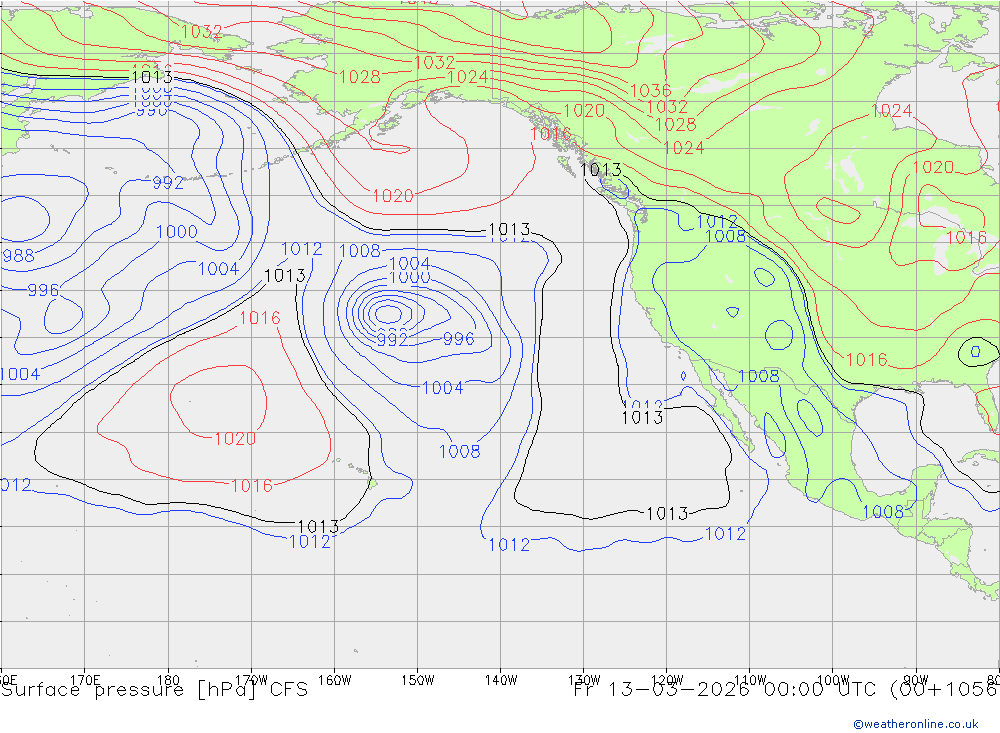Screen dimensions: 1000x733
Task: Open the weatheronline.co.uk copyright link
Action: point(915,723)
